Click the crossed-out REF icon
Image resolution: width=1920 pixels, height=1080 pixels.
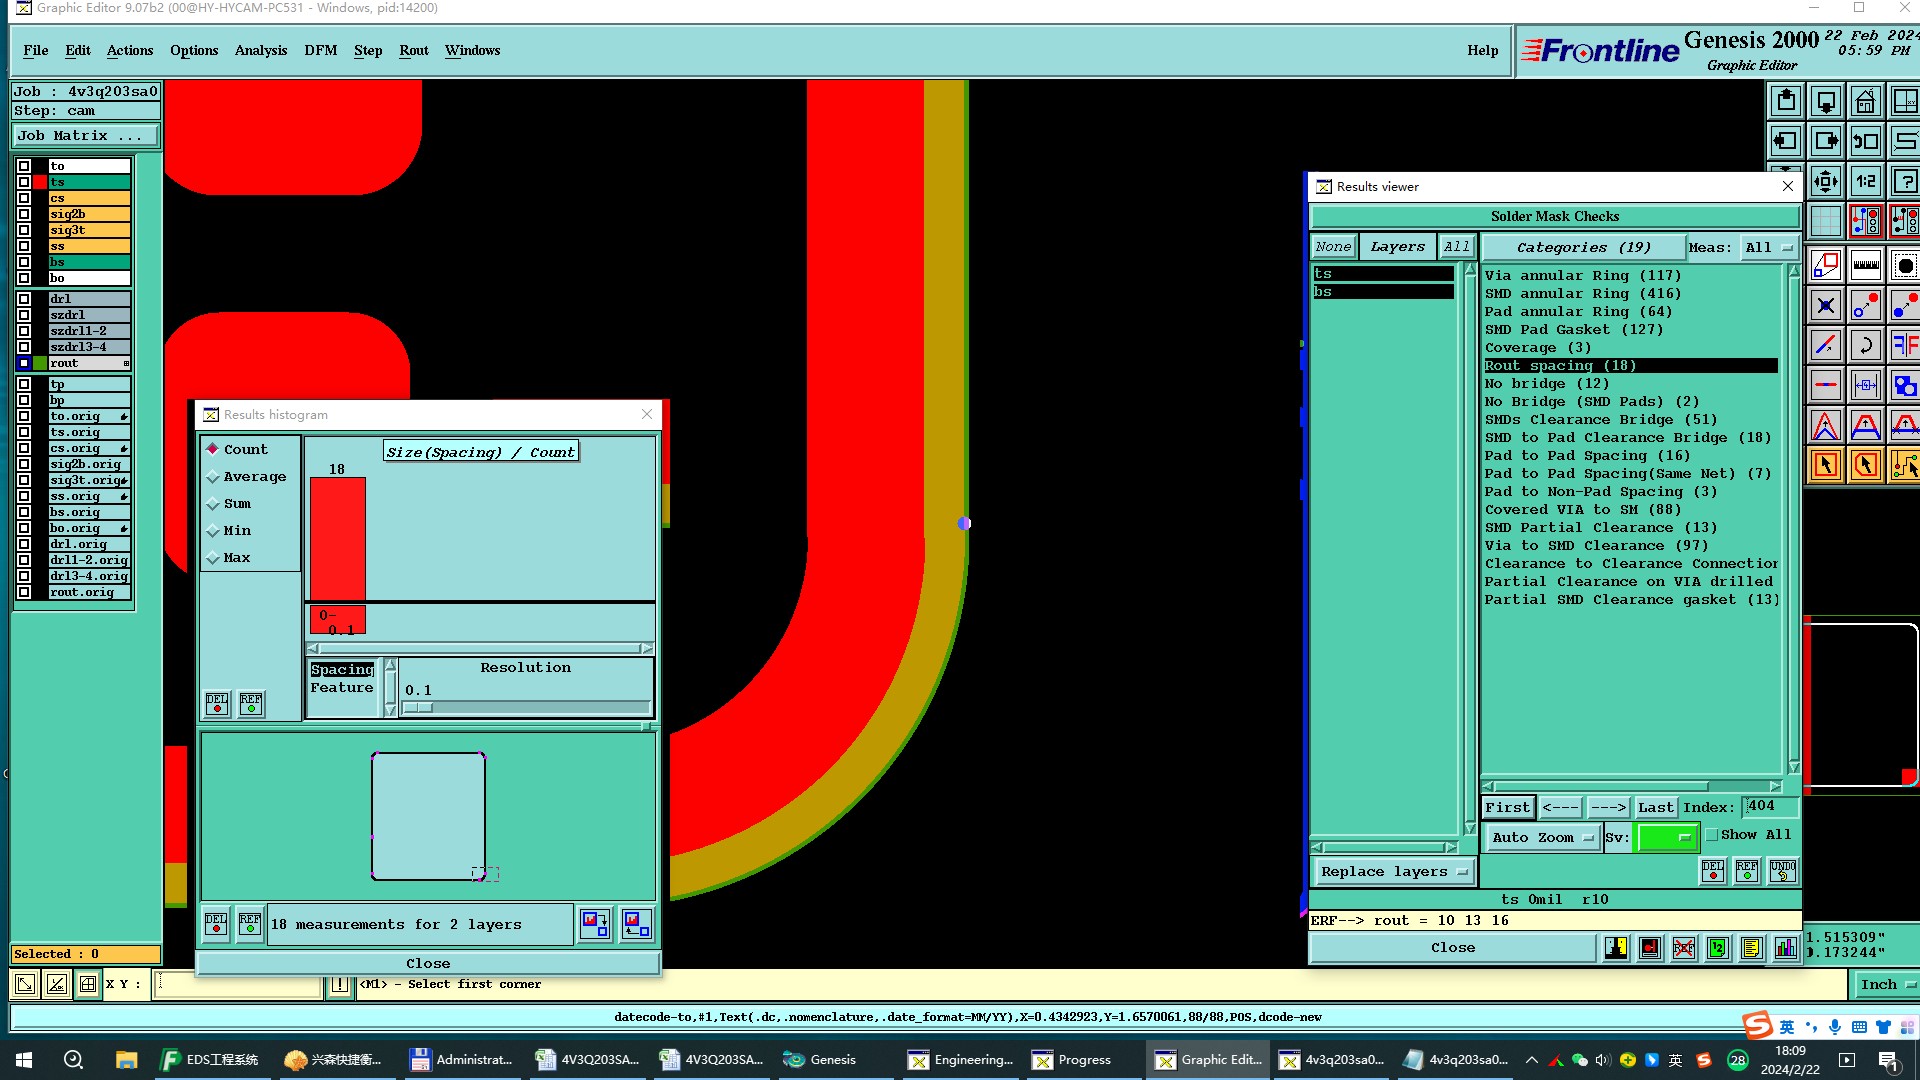[x=1684, y=948]
